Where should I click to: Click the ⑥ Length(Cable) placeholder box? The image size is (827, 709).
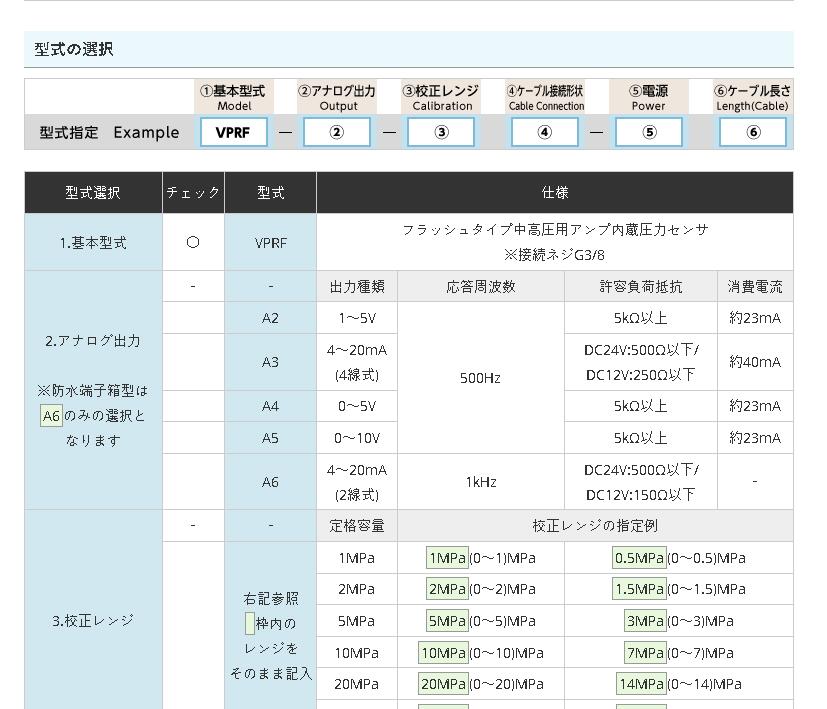(753, 131)
